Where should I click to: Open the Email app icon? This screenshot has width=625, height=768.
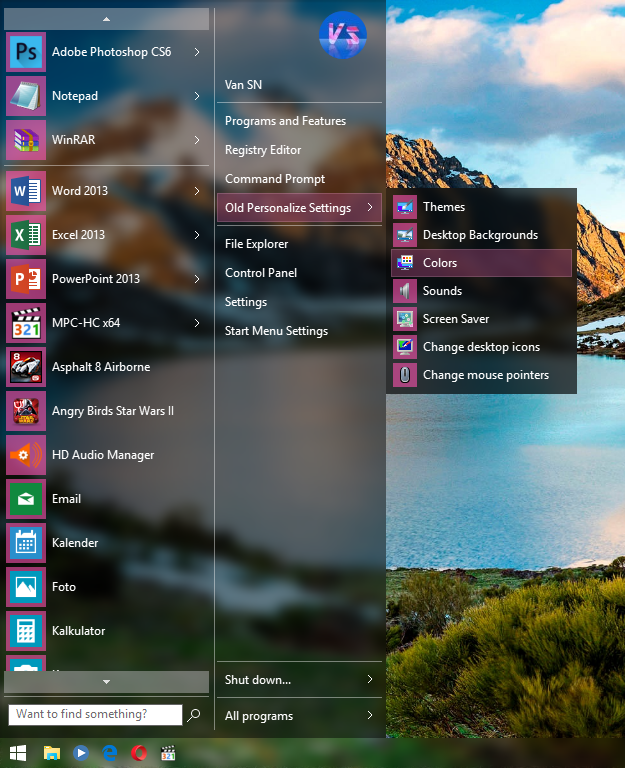(x=26, y=499)
